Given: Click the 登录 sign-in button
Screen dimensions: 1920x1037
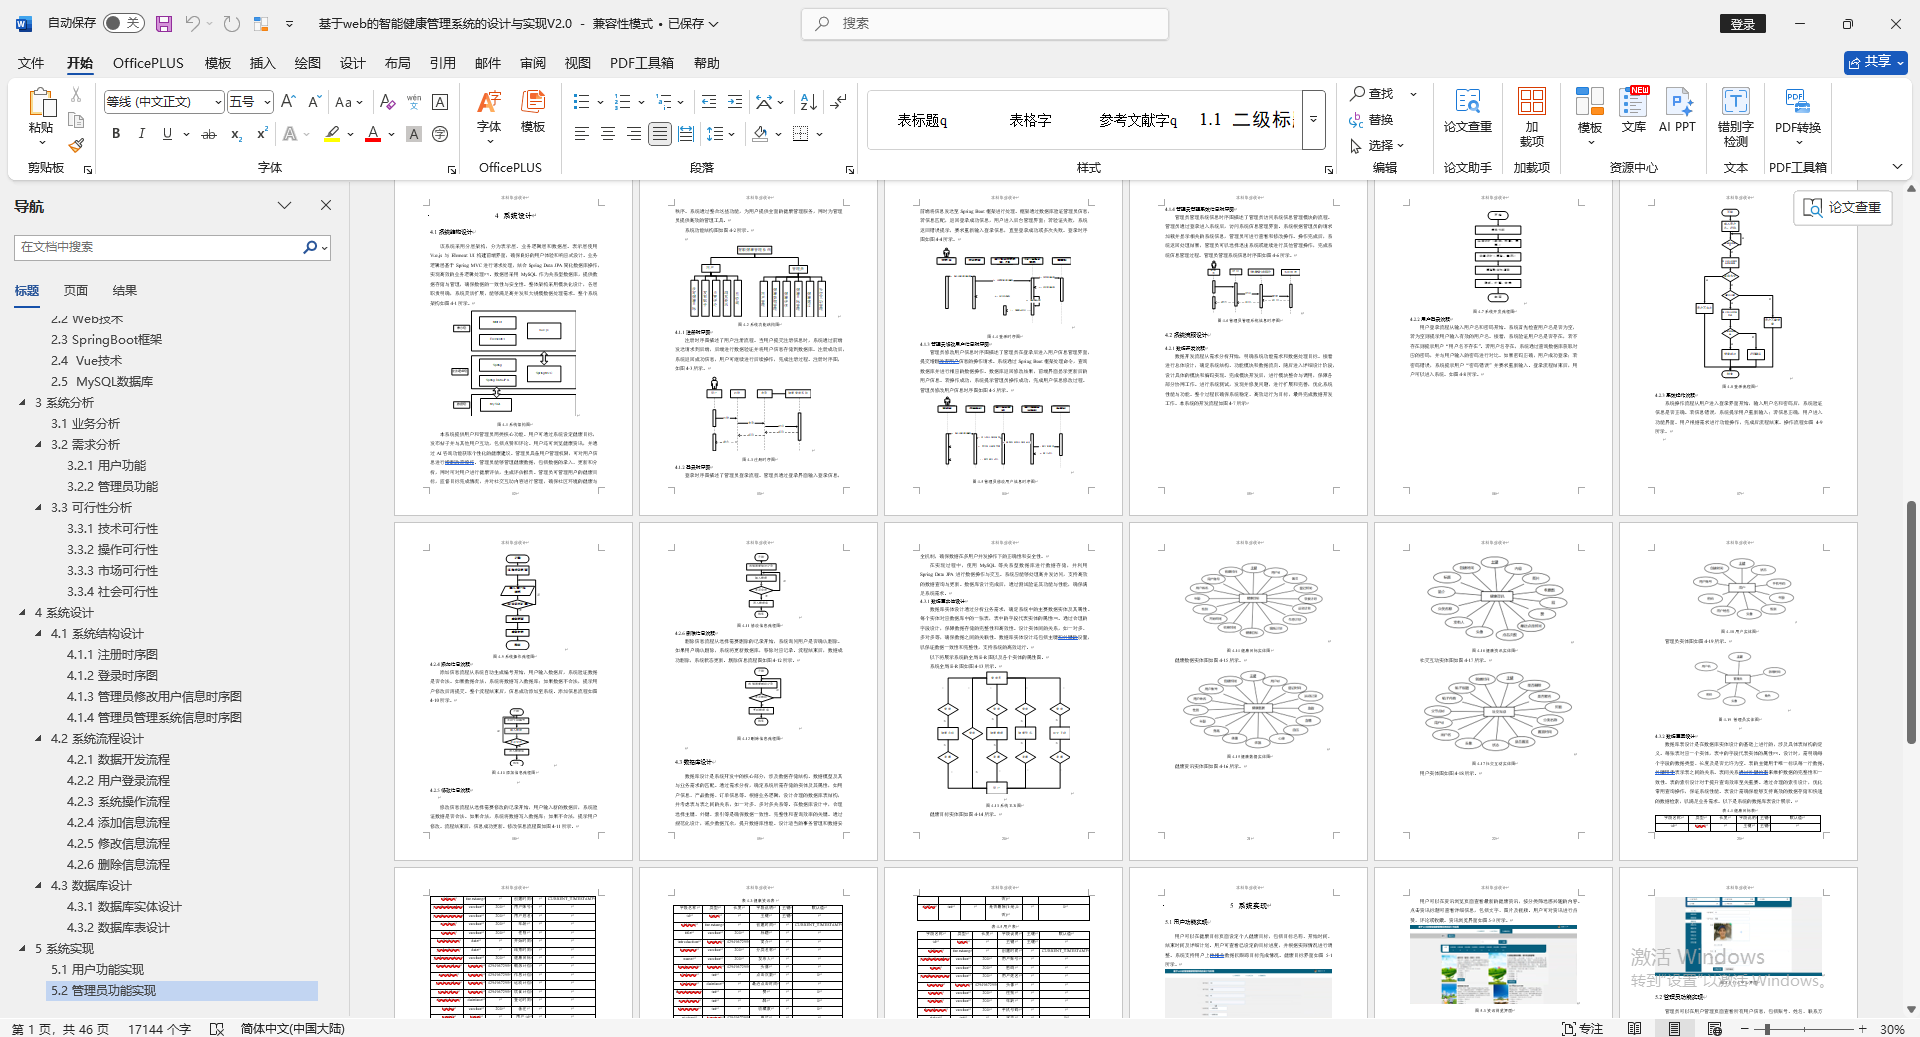Looking at the screenshot, I should (1743, 22).
